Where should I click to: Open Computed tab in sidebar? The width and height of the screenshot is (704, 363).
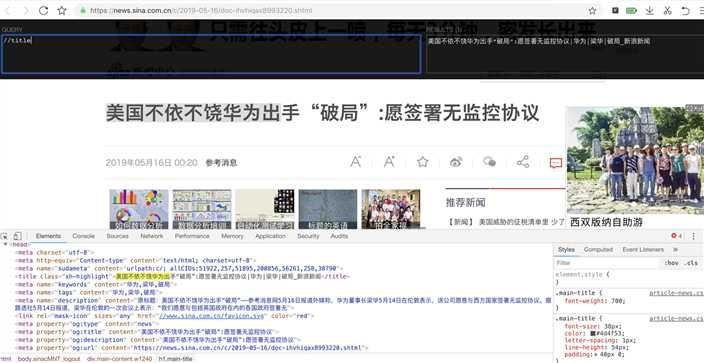point(598,250)
